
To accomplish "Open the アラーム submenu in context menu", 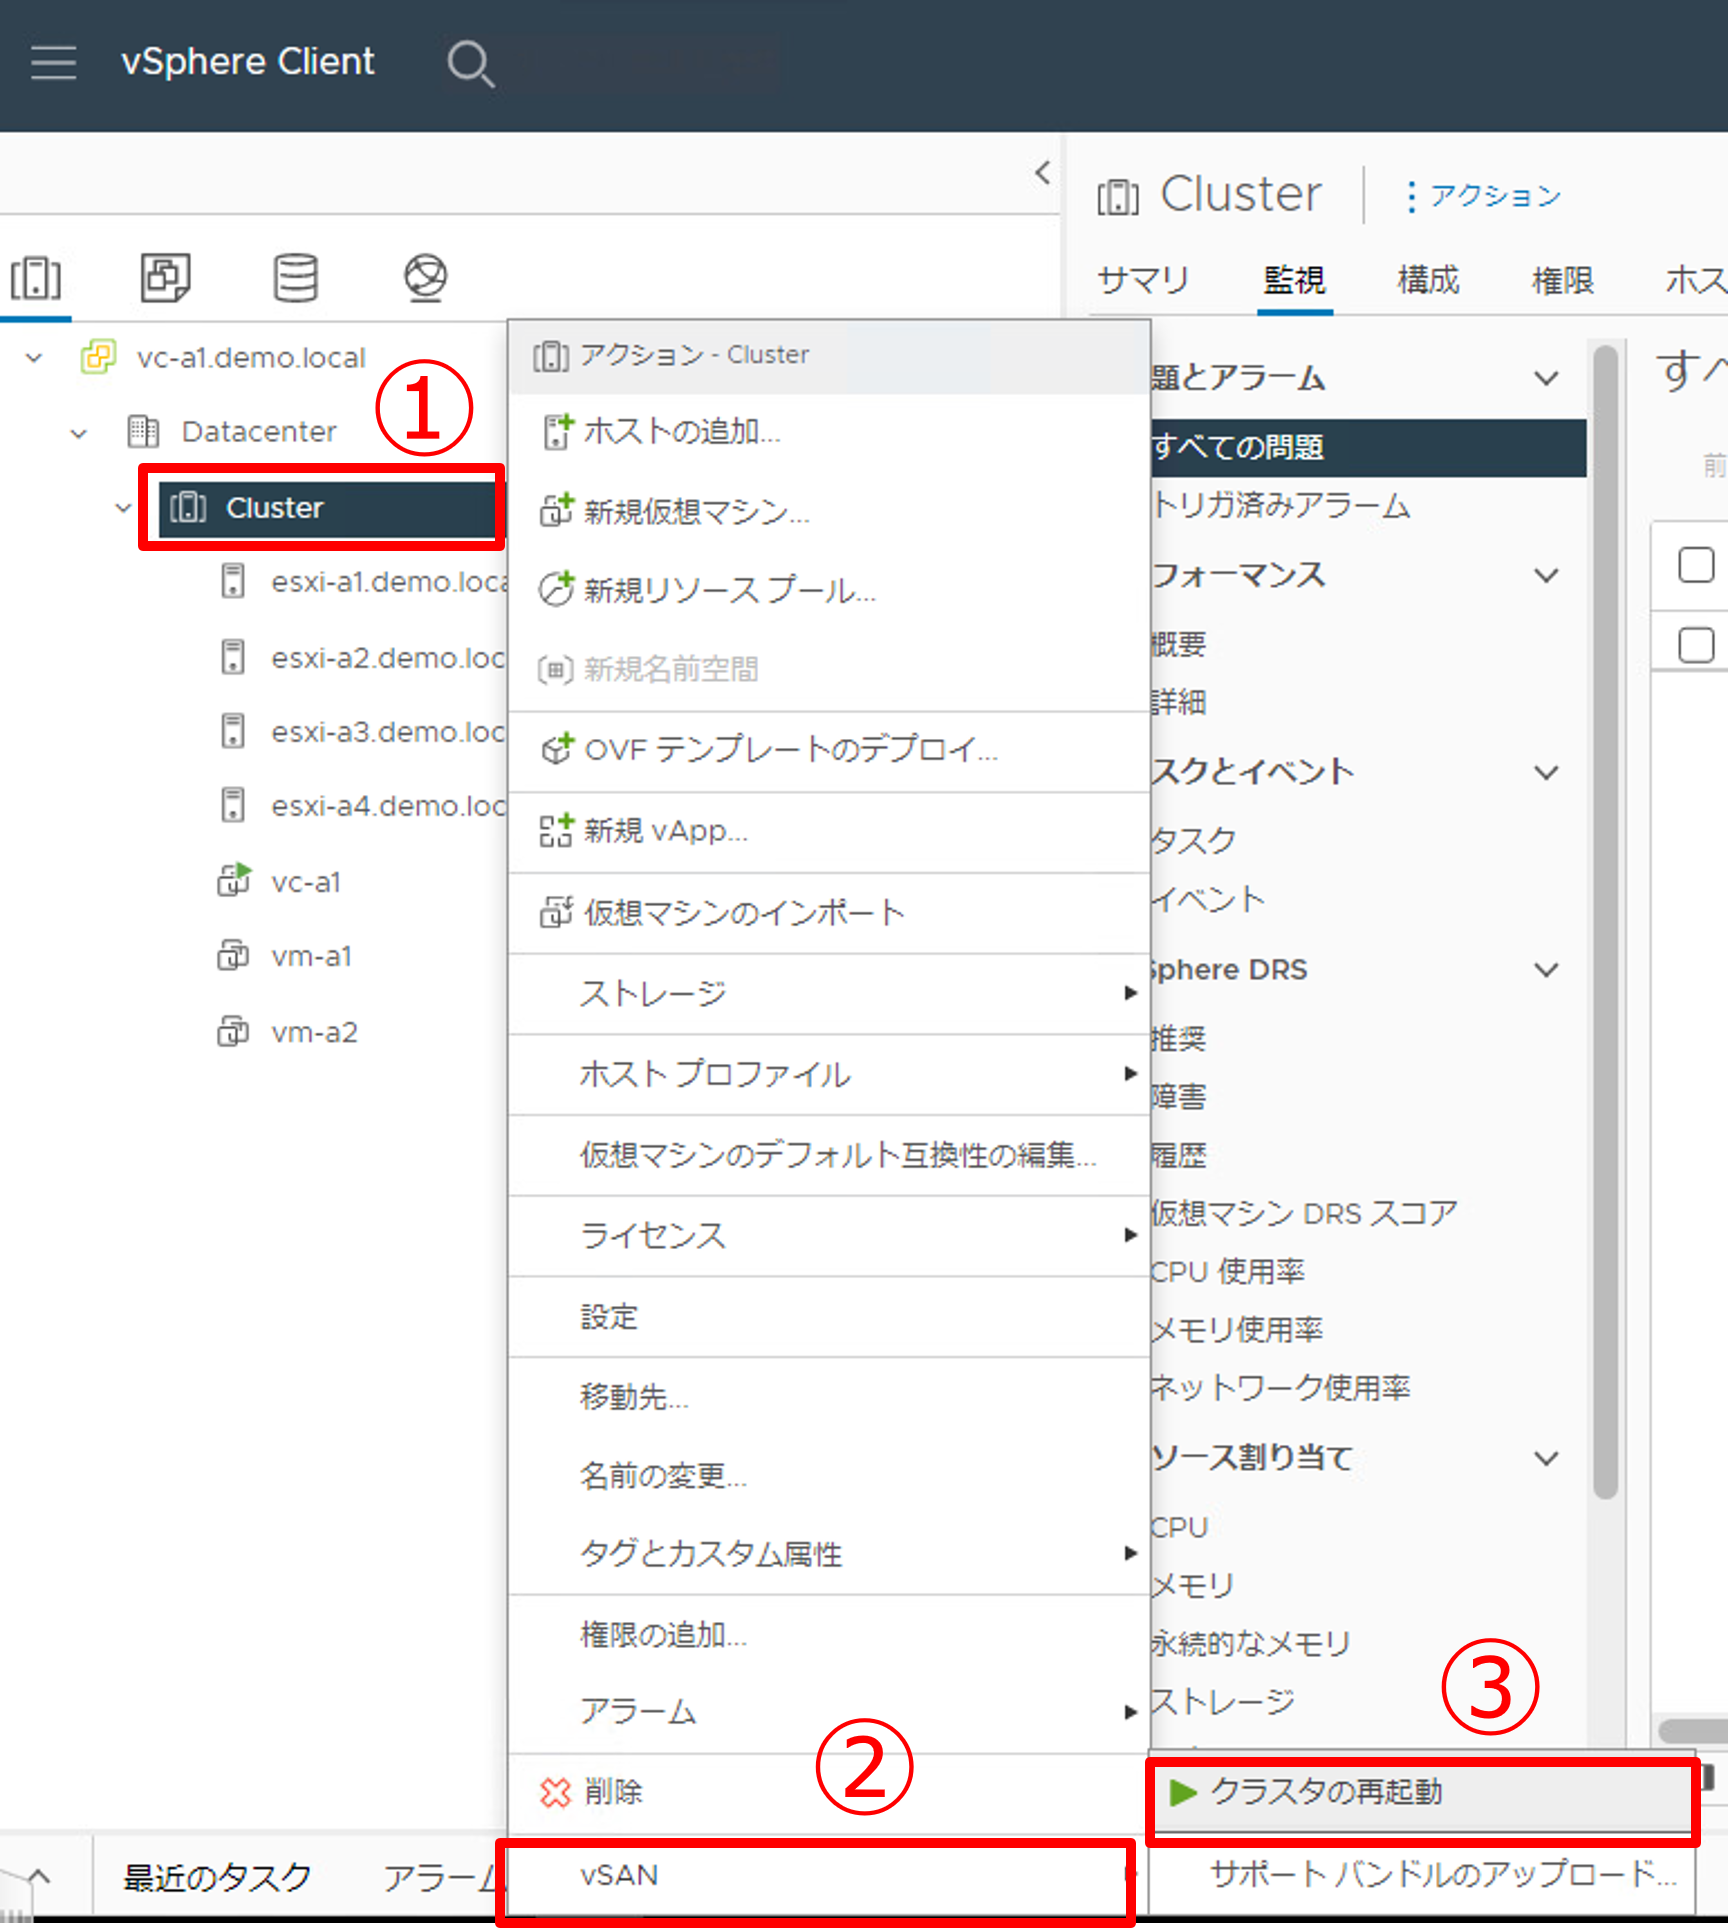I will (829, 1711).
